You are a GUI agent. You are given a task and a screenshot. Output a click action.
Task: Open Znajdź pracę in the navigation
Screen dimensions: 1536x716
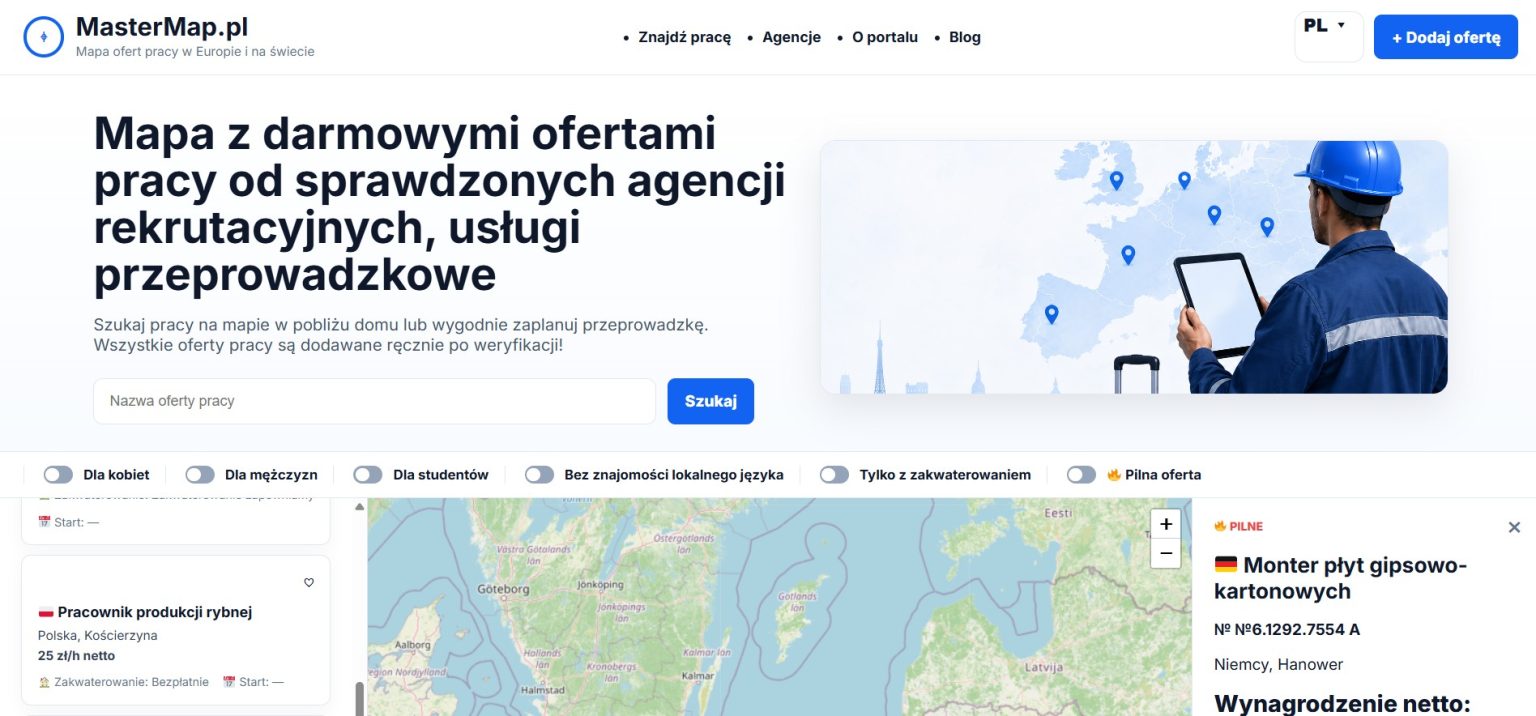coord(685,37)
